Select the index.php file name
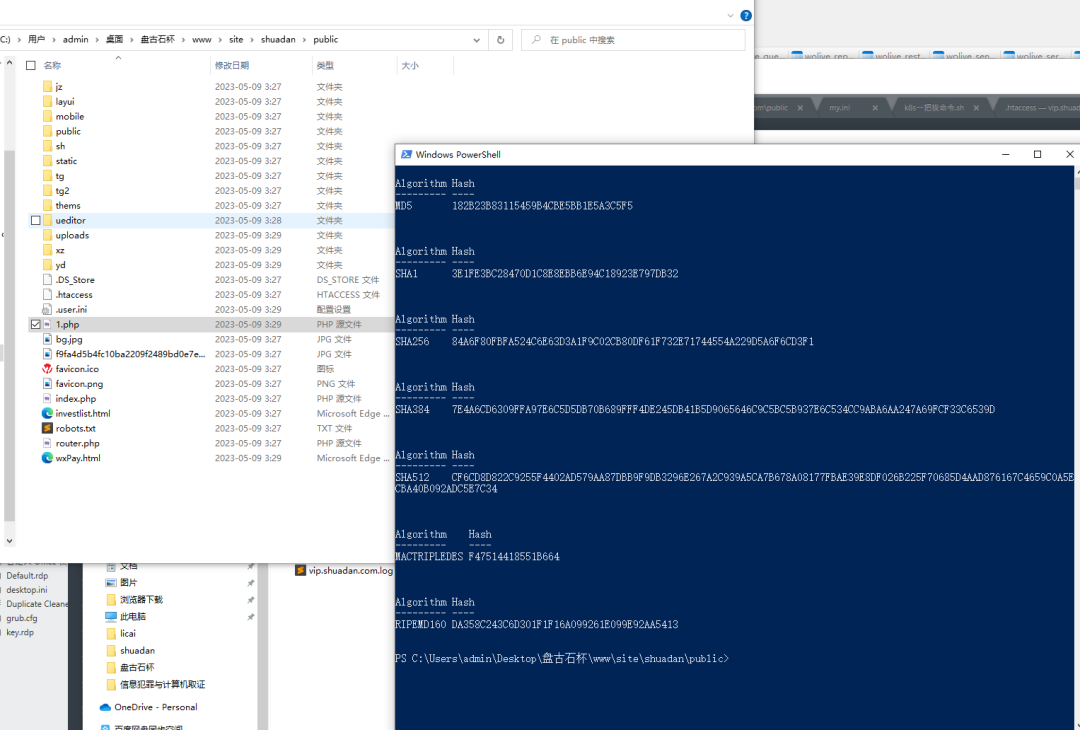Image resolution: width=1080 pixels, height=730 pixels. pos(76,399)
